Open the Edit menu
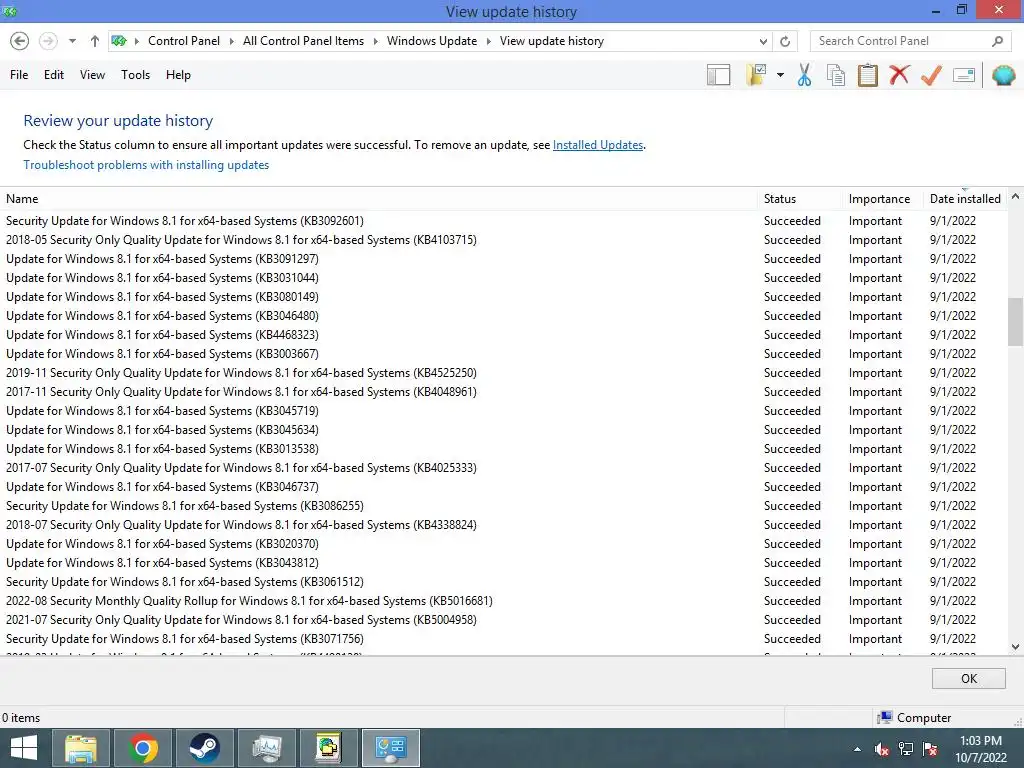Viewport: 1024px width, 768px height. pyautogui.click(x=54, y=75)
